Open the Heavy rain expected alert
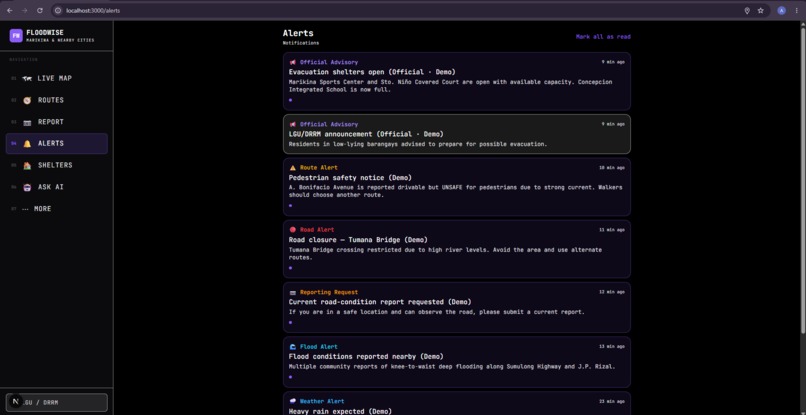The width and height of the screenshot is (806, 415). point(456,404)
